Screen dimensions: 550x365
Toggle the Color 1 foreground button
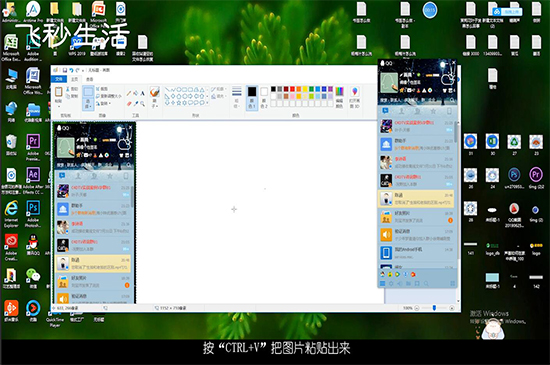tap(252, 97)
